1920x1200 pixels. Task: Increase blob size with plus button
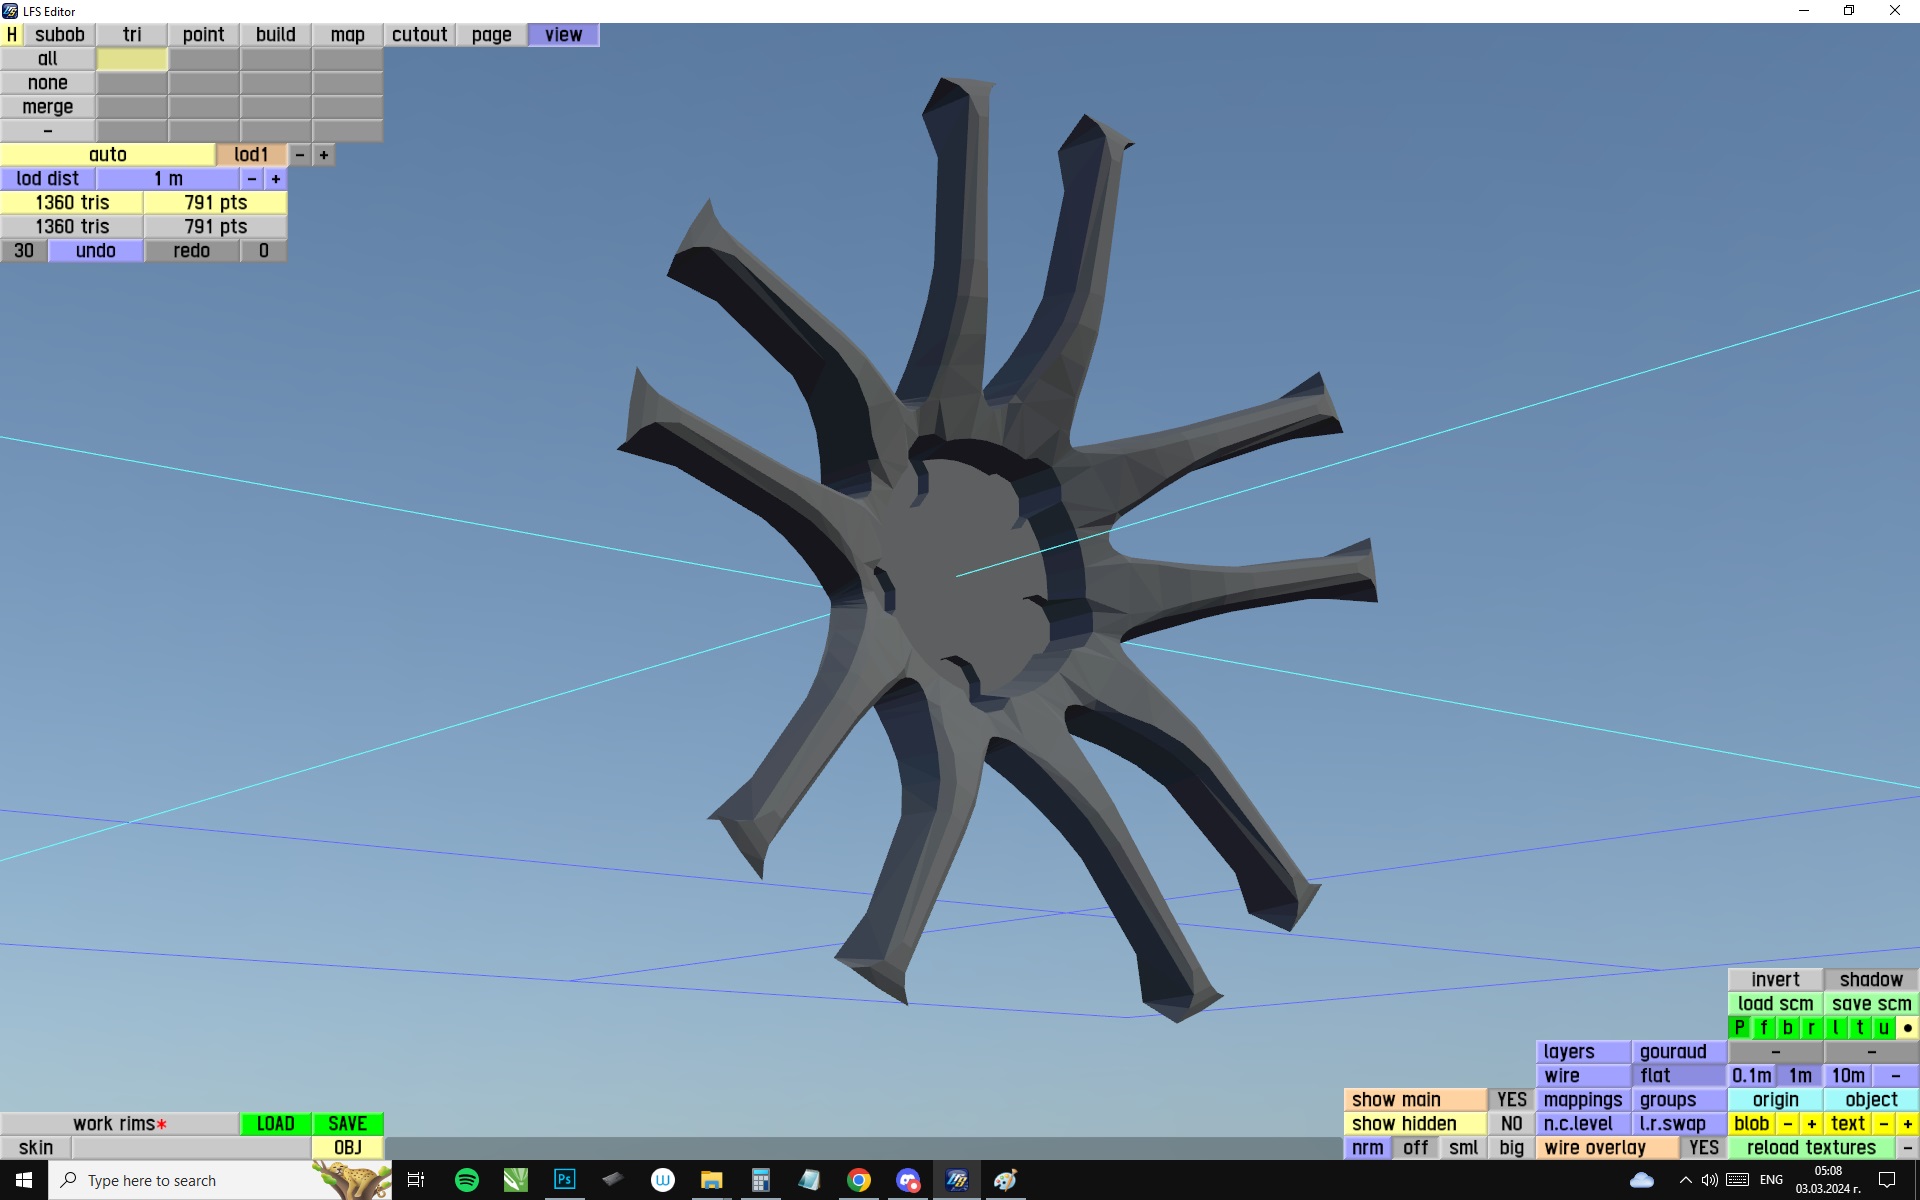coord(1811,1124)
